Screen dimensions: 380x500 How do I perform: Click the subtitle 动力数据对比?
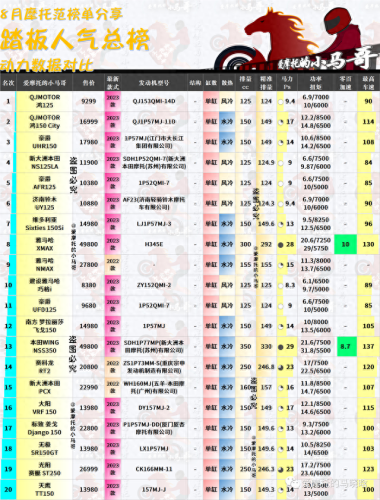(x=47, y=65)
